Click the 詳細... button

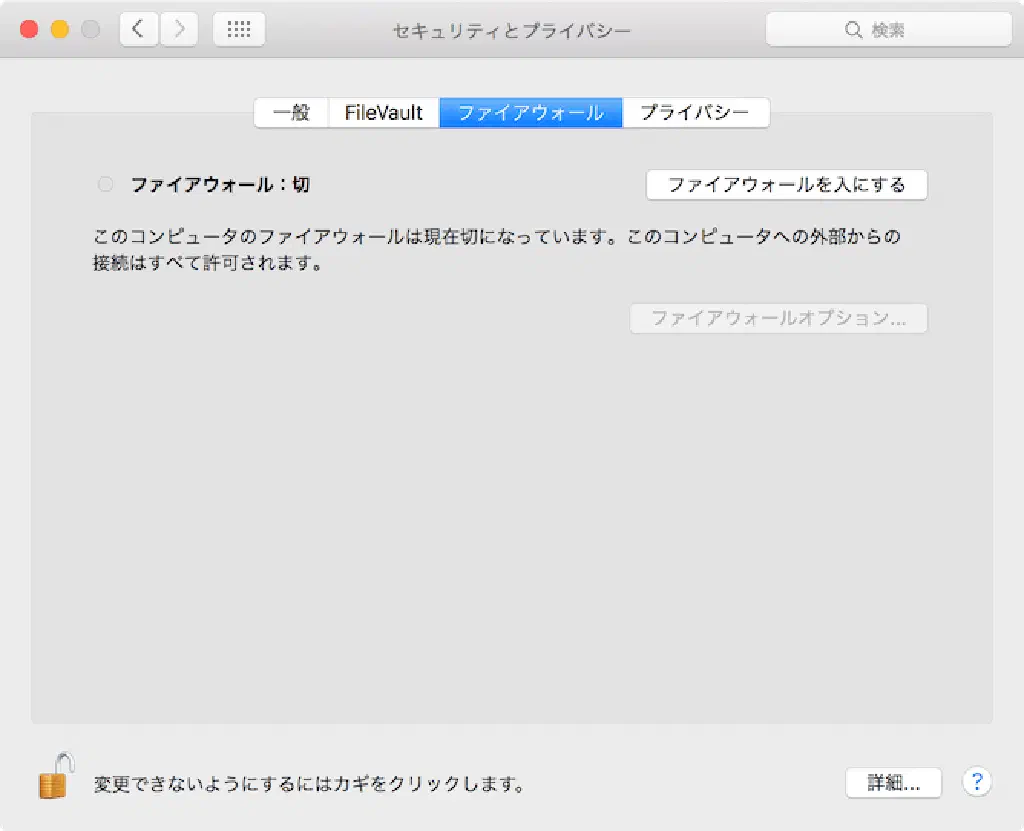893,783
